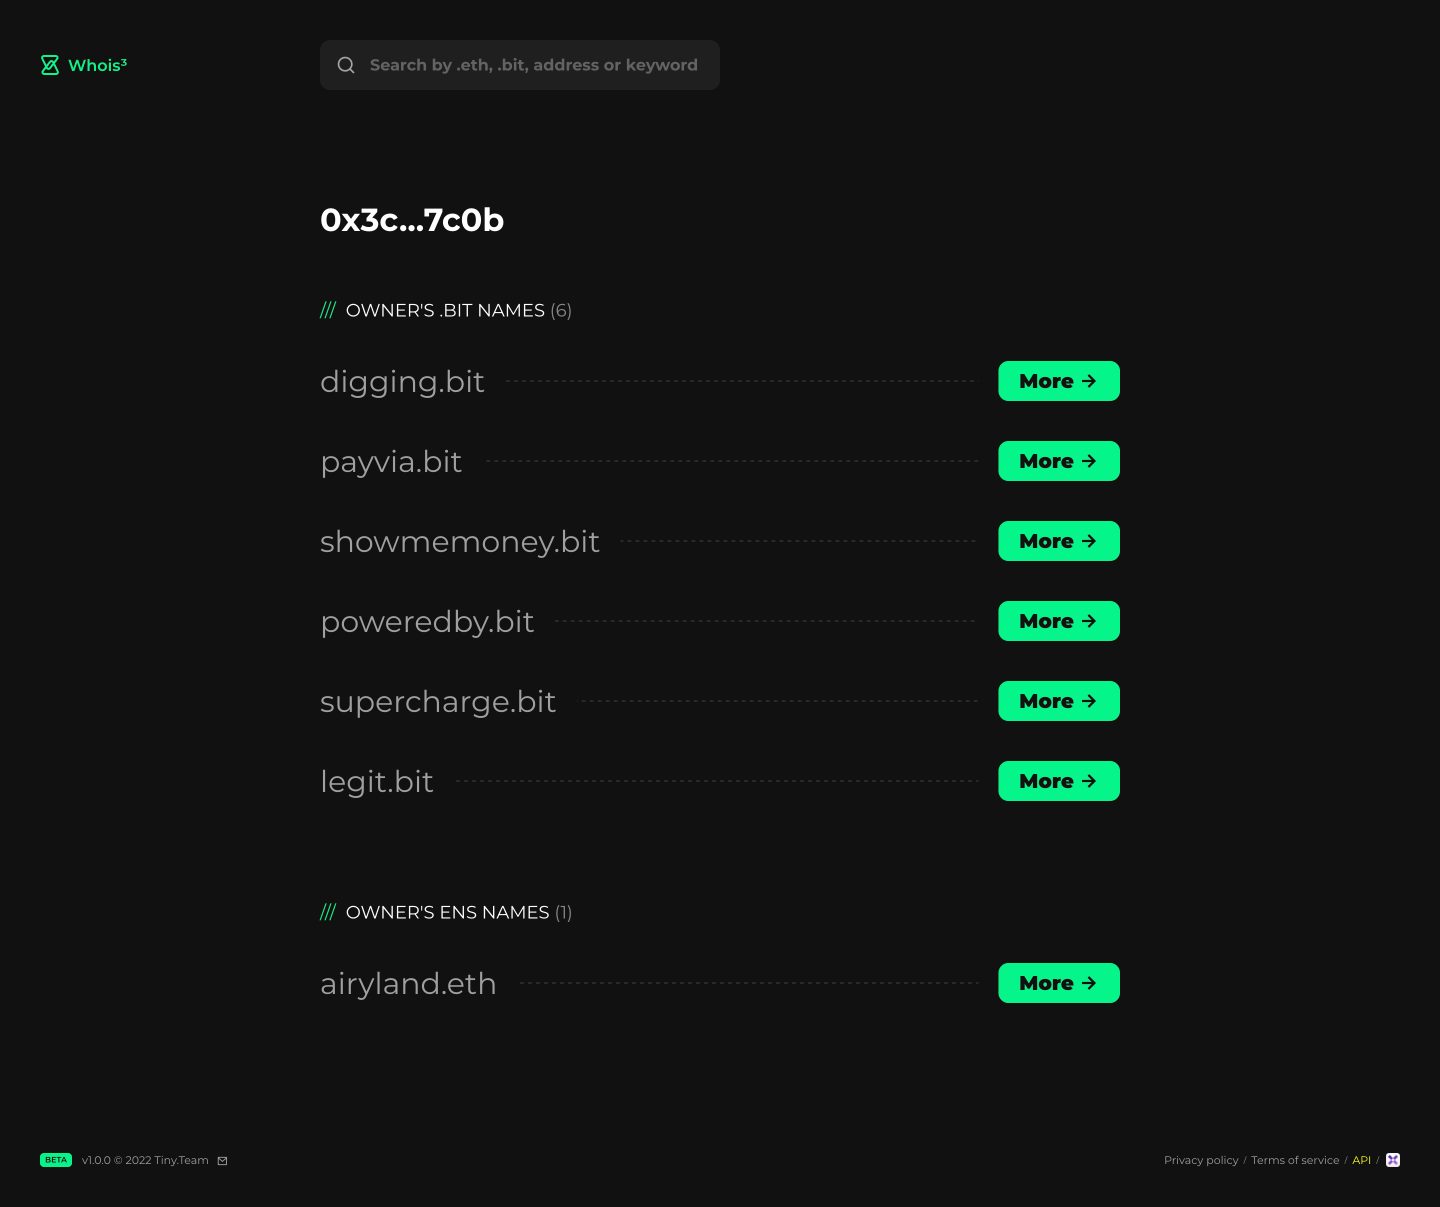The width and height of the screenshot is (1440, 1207).
Task: Select the airyland.eth name
Action: 408,983
